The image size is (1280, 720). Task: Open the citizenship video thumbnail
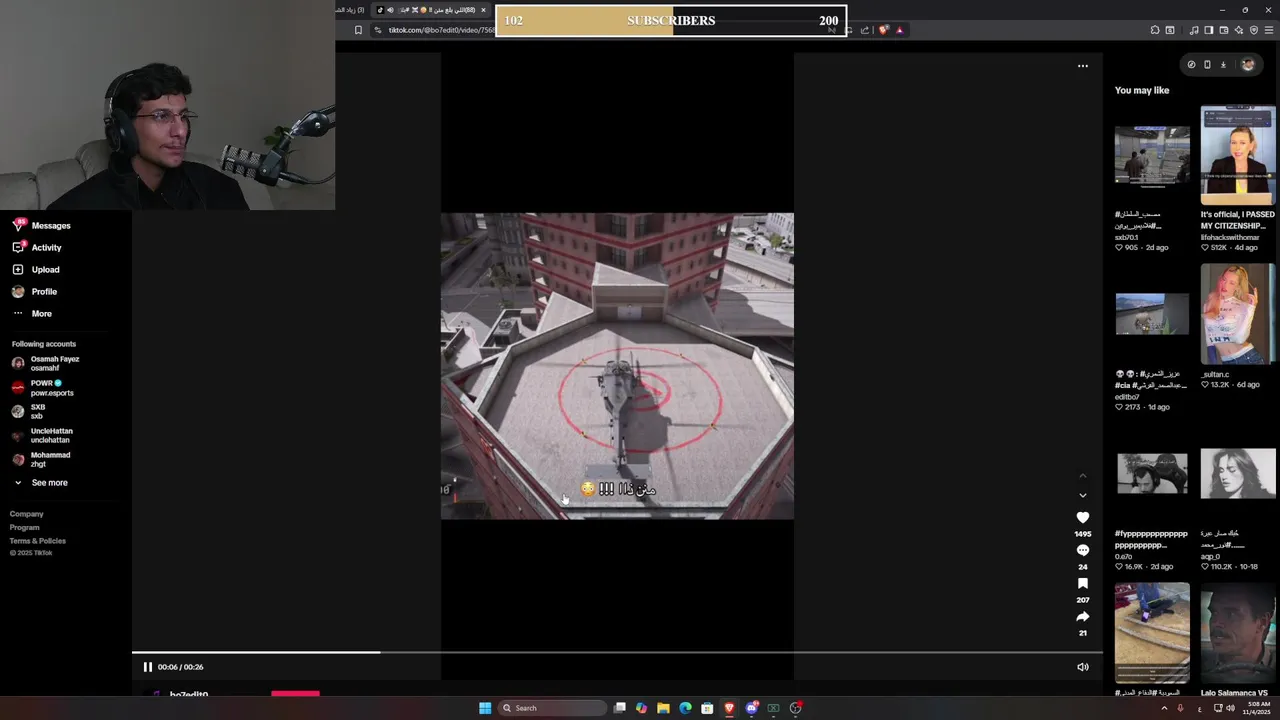tap(1238, 155)
